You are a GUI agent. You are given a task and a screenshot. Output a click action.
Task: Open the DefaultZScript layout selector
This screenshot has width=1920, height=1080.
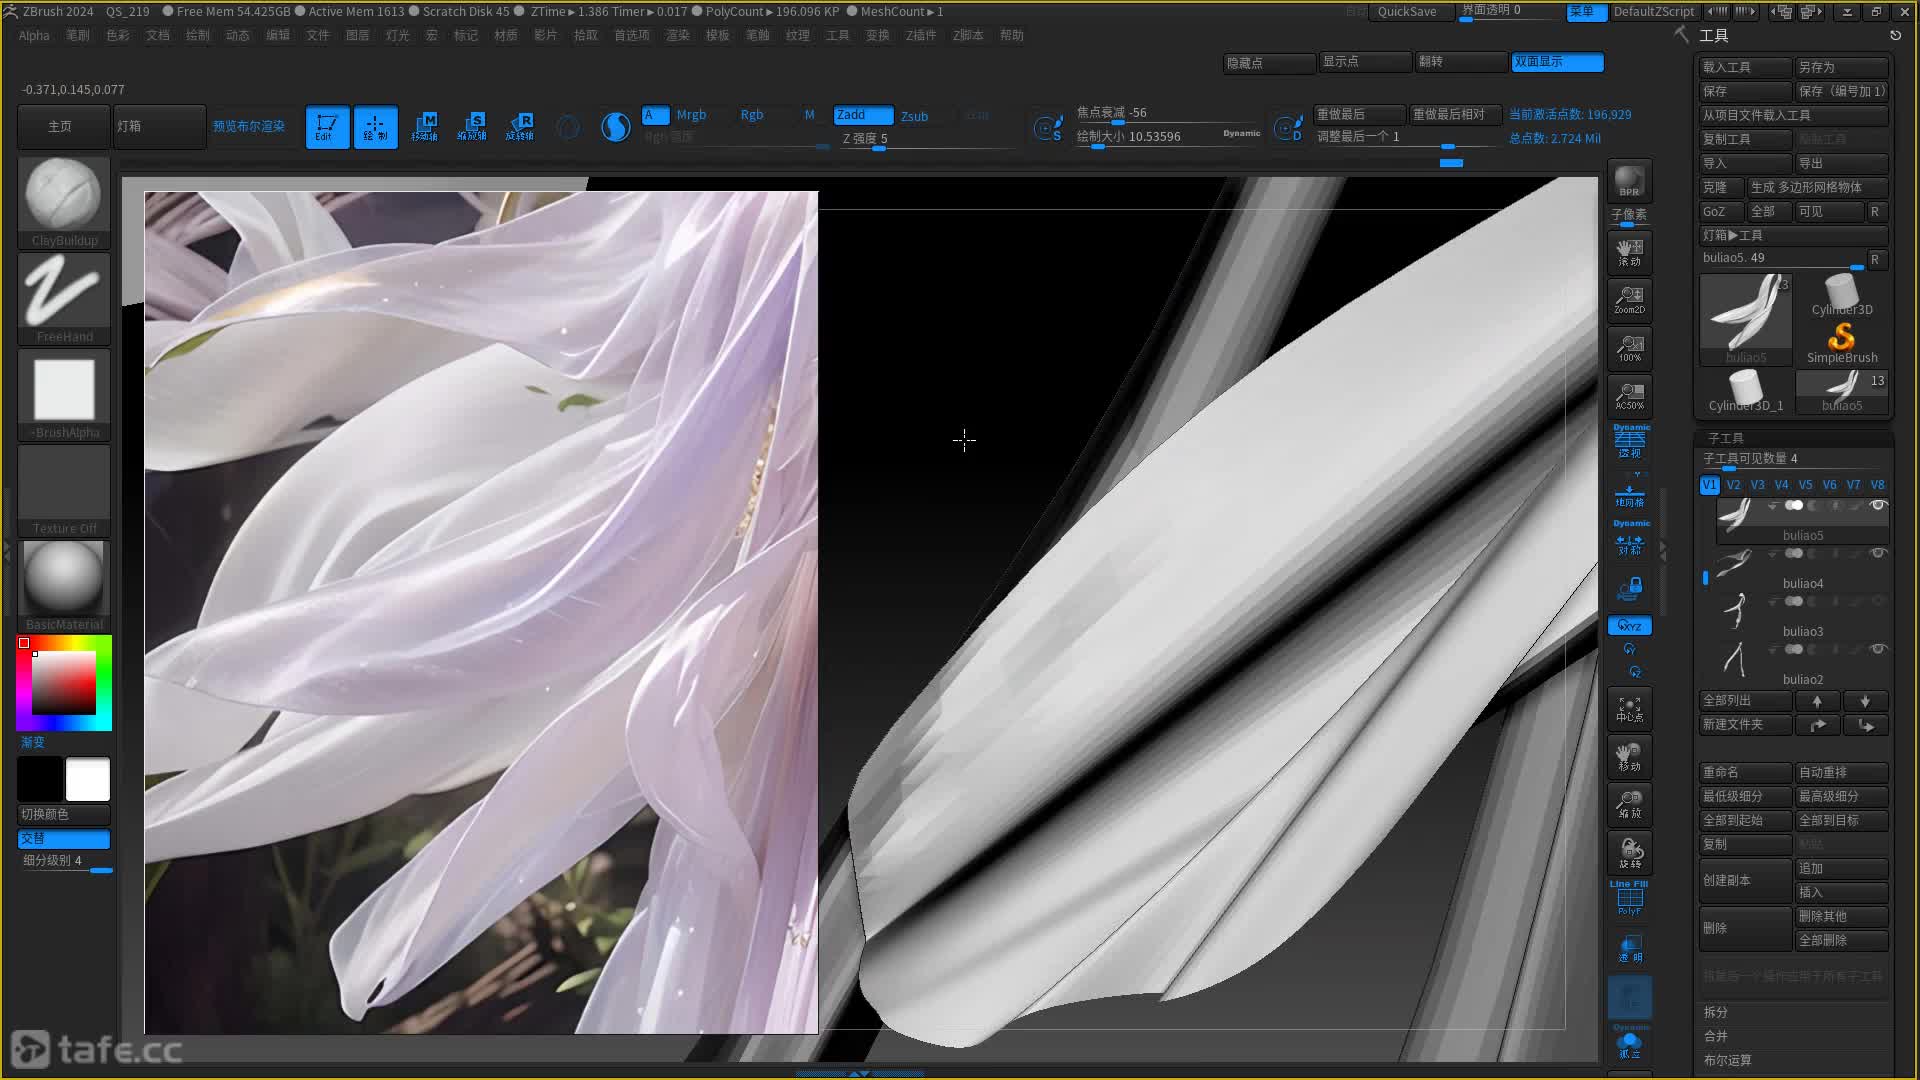1654,12
